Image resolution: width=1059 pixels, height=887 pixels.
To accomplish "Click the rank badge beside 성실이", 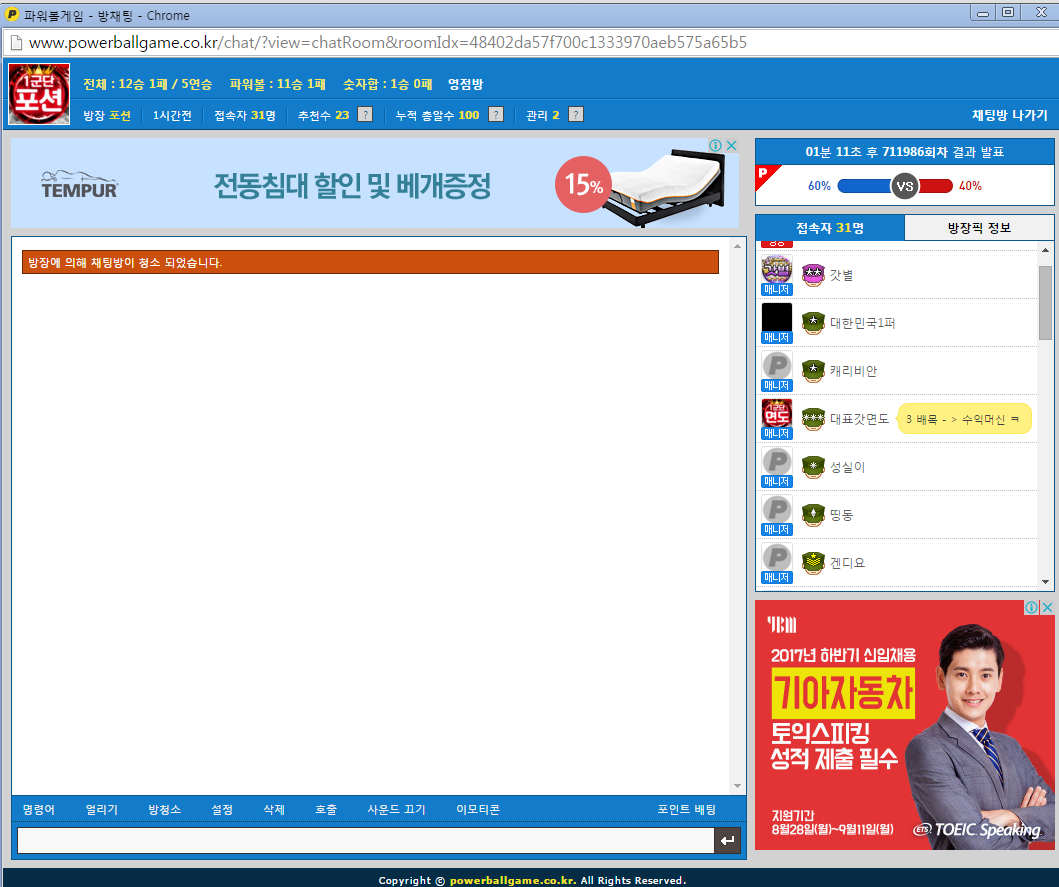I will click(x=813, y=467).
